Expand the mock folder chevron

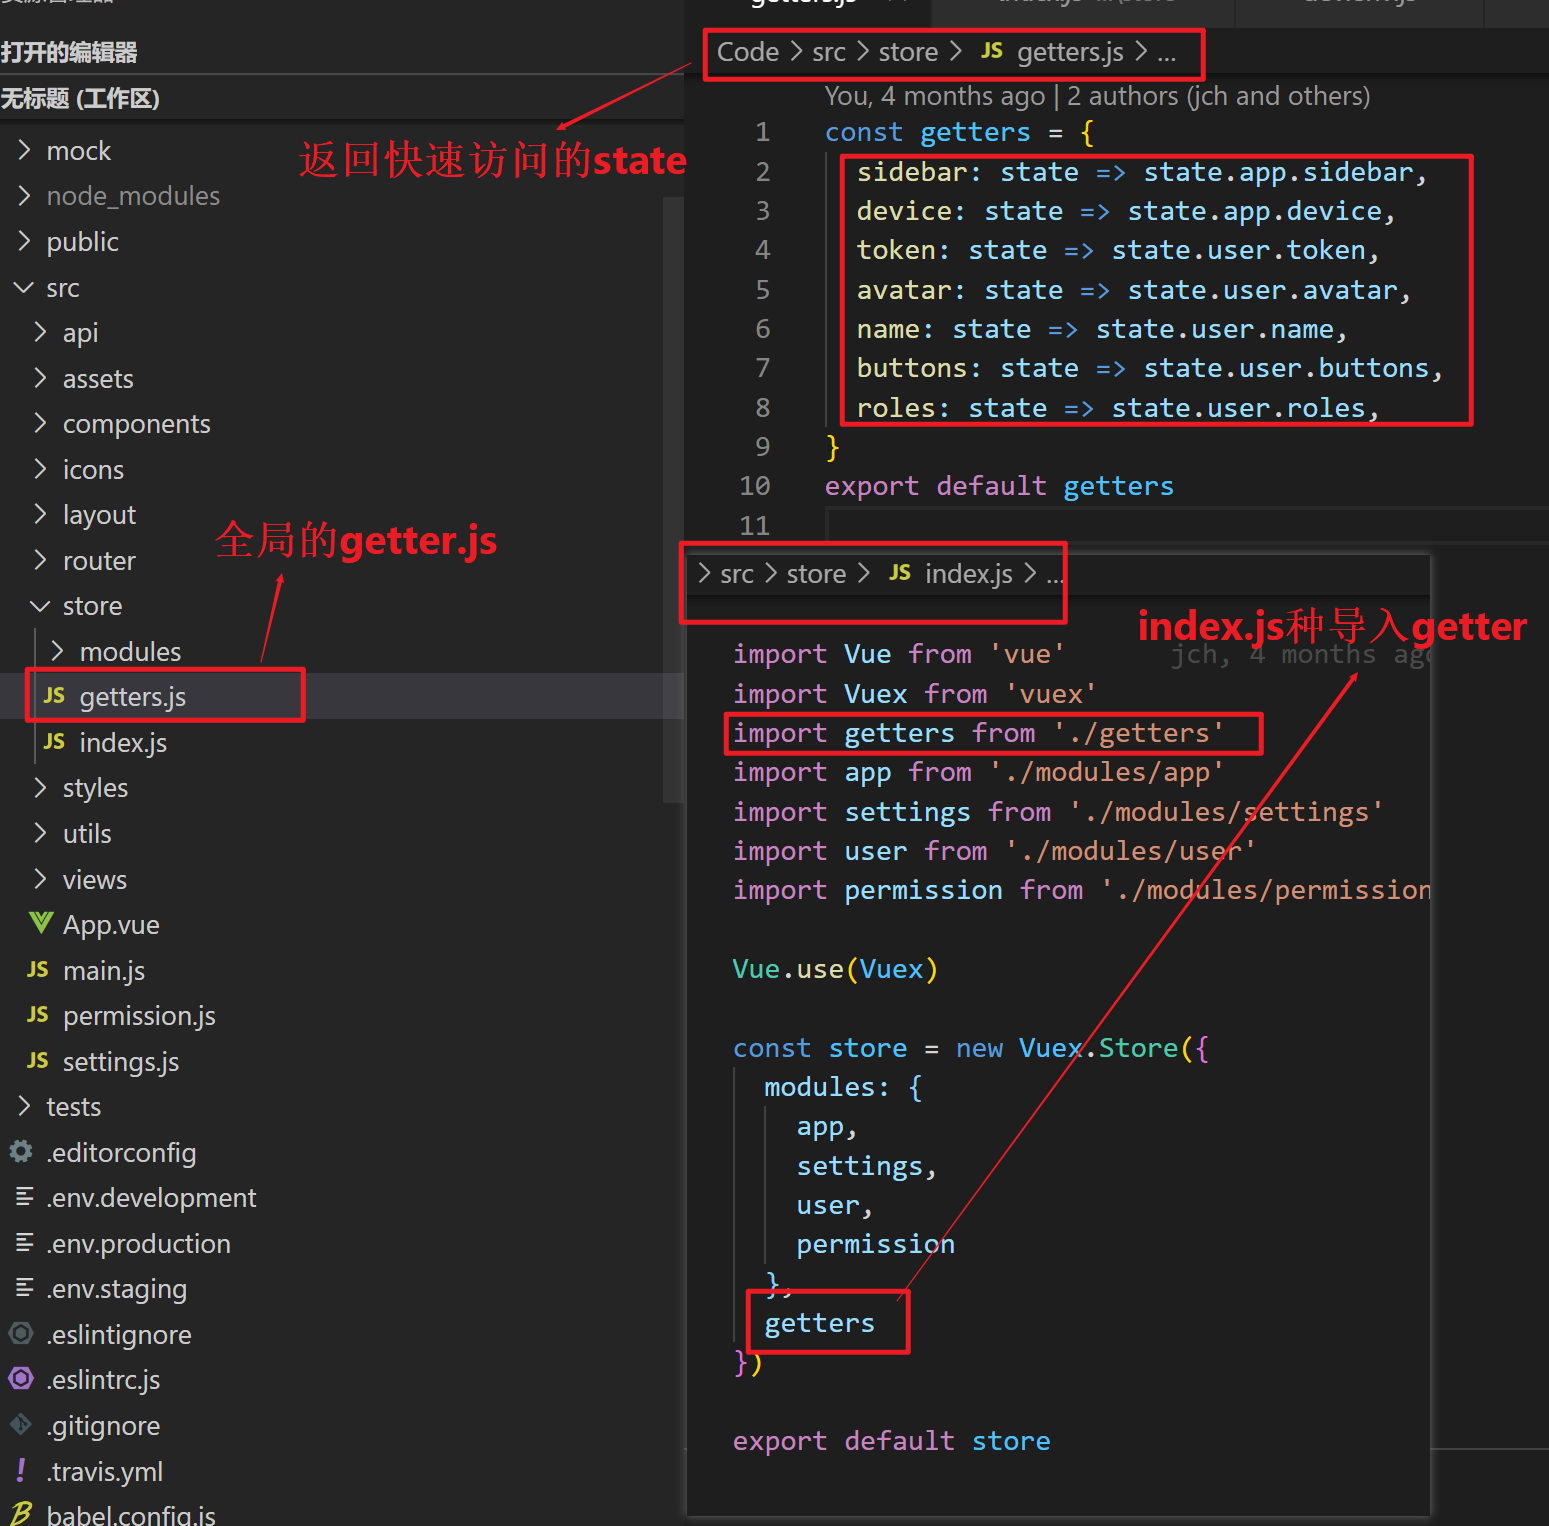coord(24,150)
